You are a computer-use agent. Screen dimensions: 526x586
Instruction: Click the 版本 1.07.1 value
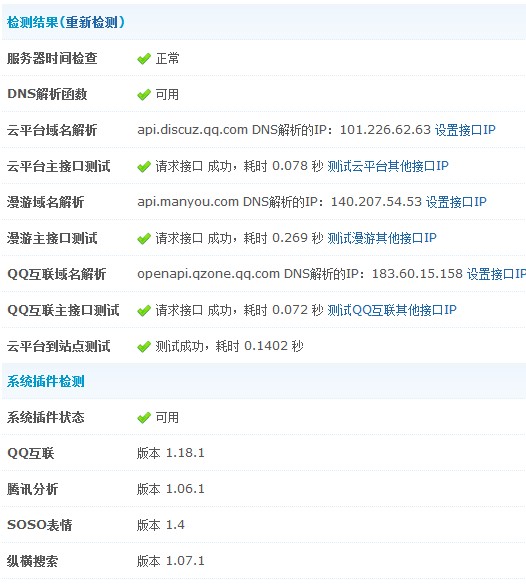pyautogui.click(x=170, y=561)
